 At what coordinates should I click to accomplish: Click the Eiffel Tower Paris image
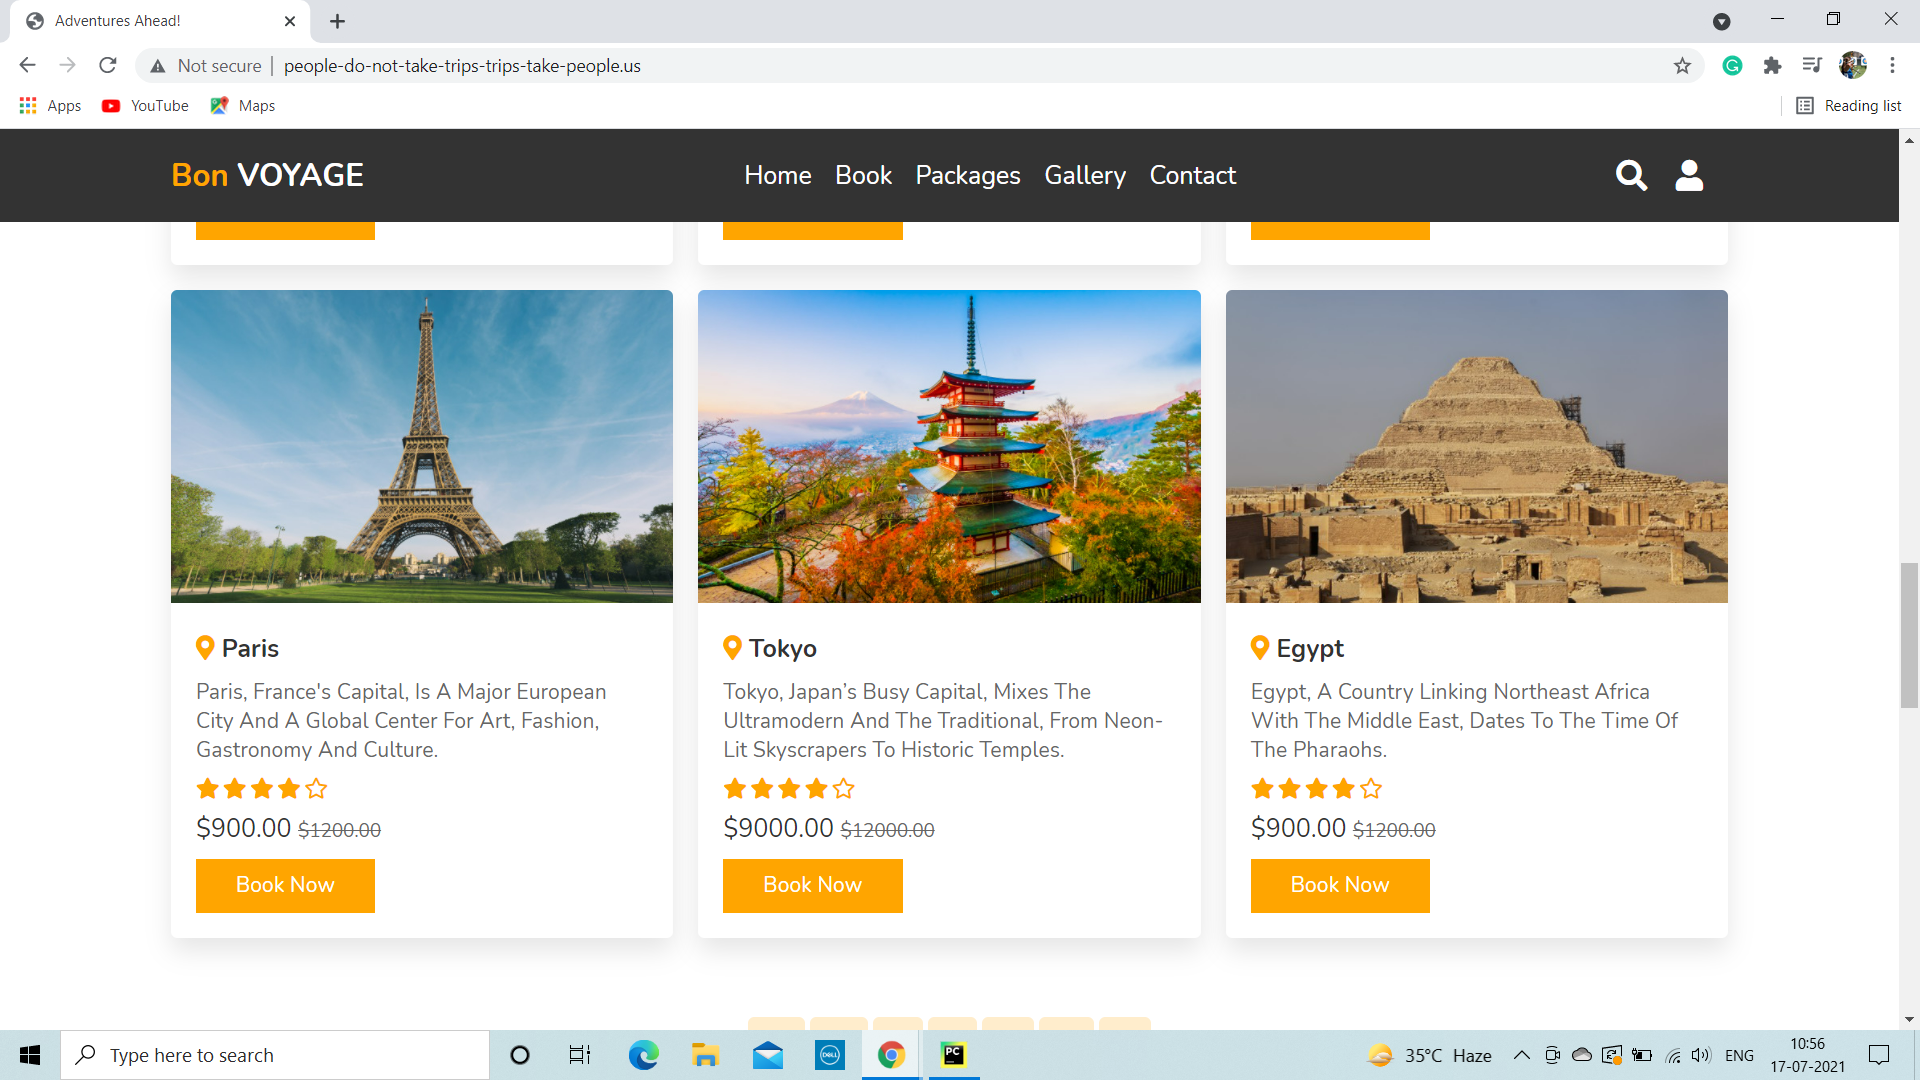pyautogui.click(x=421, y=446)
